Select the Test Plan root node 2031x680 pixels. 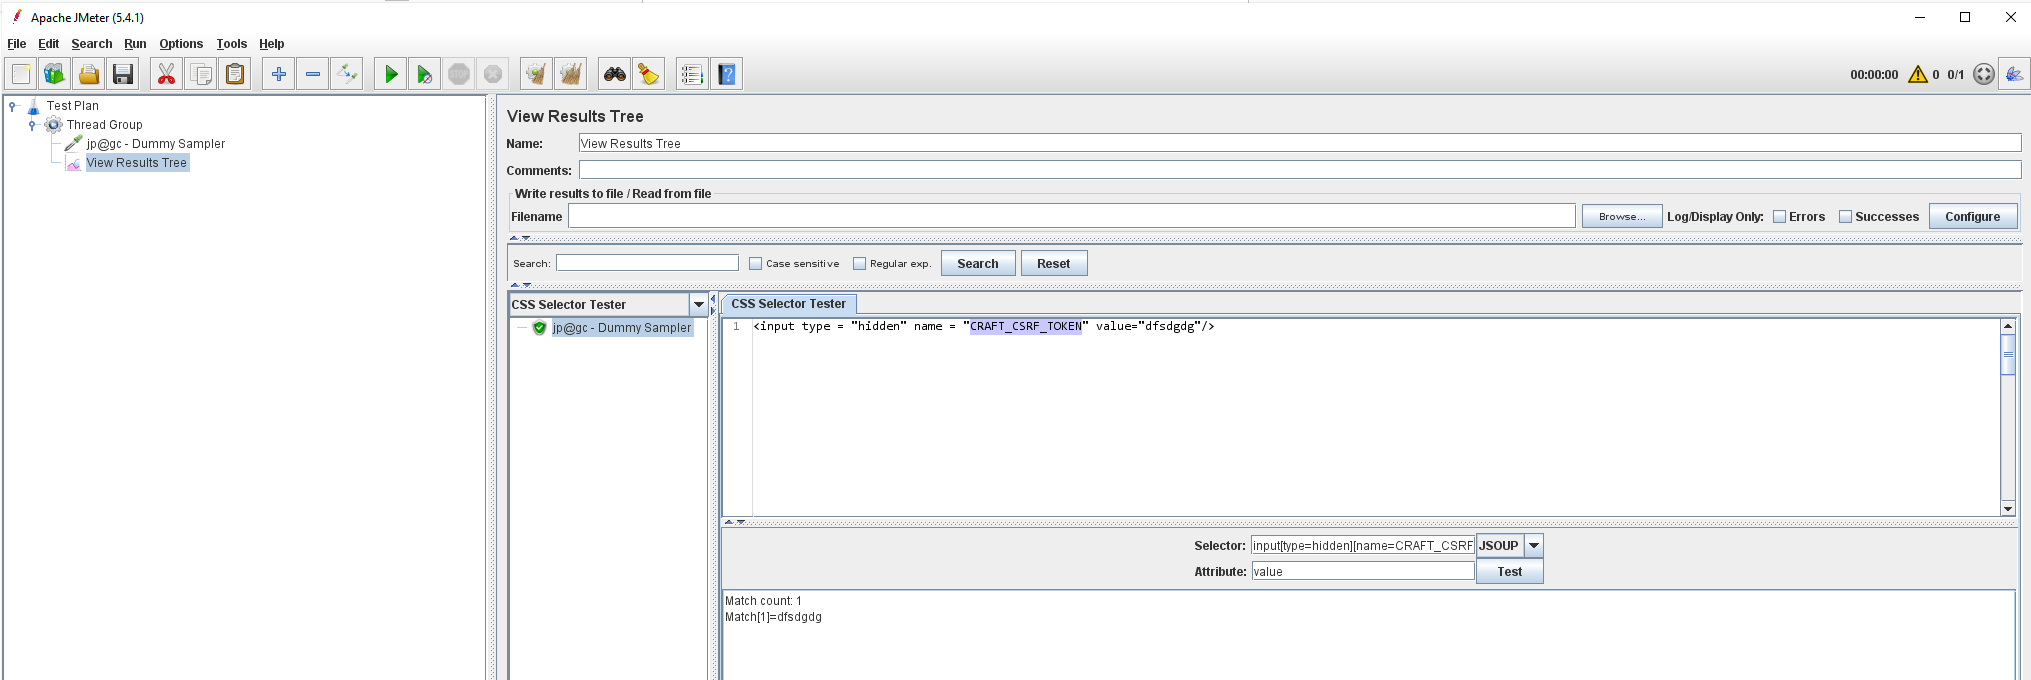[72, 106]
